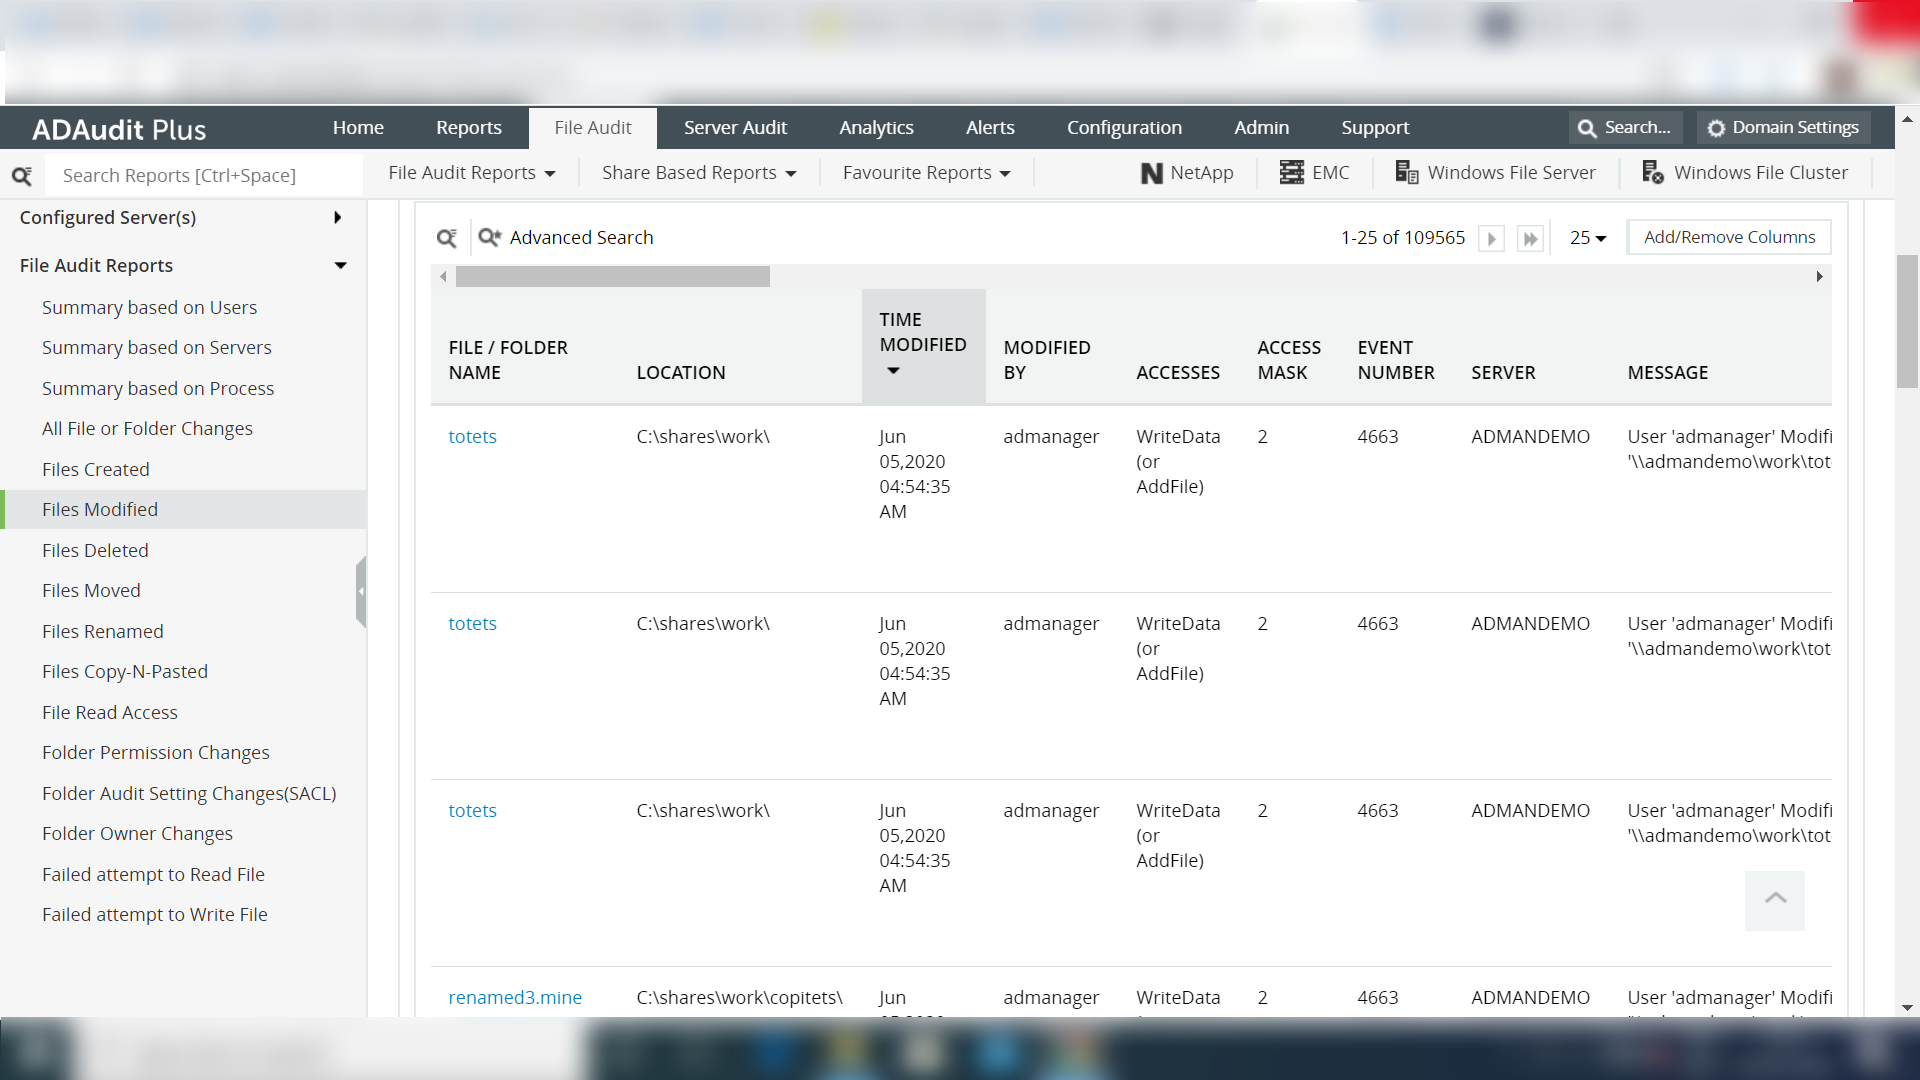
Task: Open Share Based Reports dropdown
Action: tap(699, 173)
